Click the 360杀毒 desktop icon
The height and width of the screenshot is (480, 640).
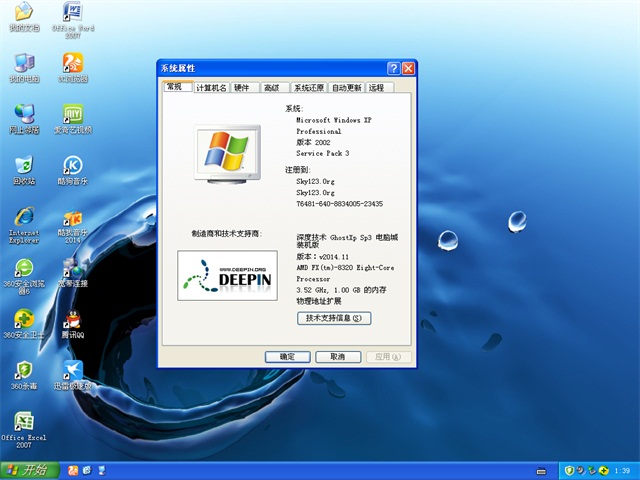(24, 371)
